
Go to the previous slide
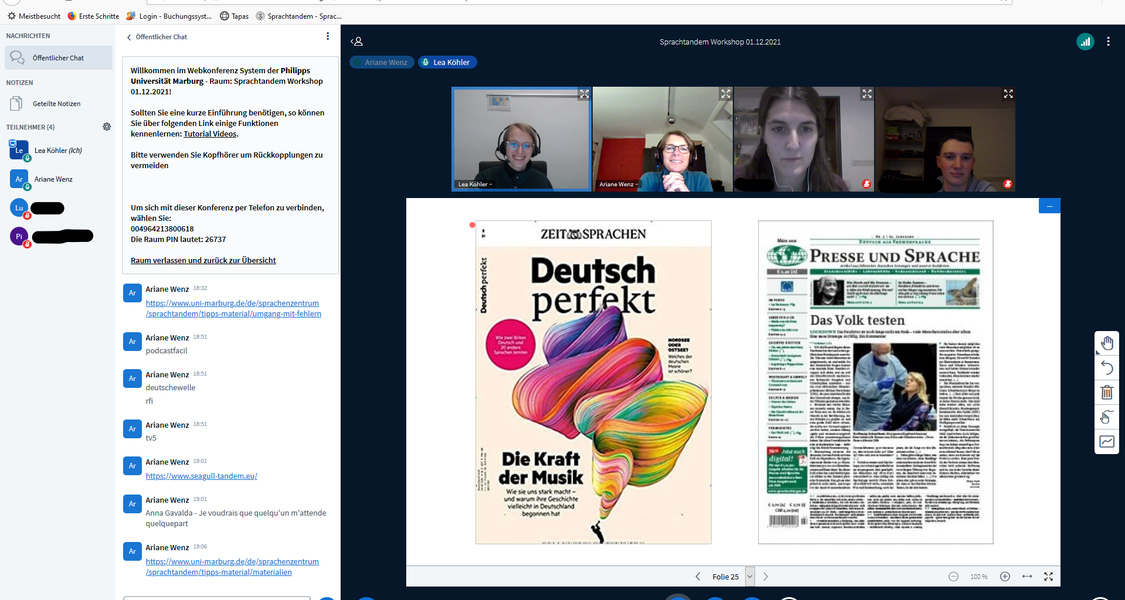[x=697, y=576]
